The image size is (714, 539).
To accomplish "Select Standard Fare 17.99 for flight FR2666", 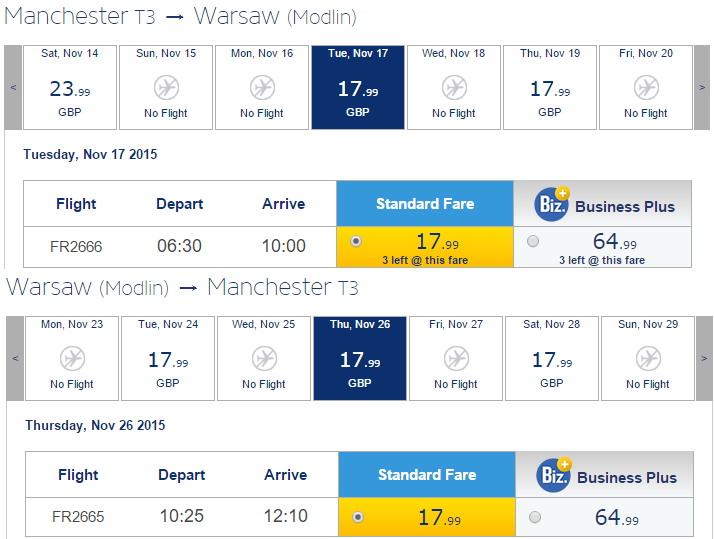I will coord(357,241).
